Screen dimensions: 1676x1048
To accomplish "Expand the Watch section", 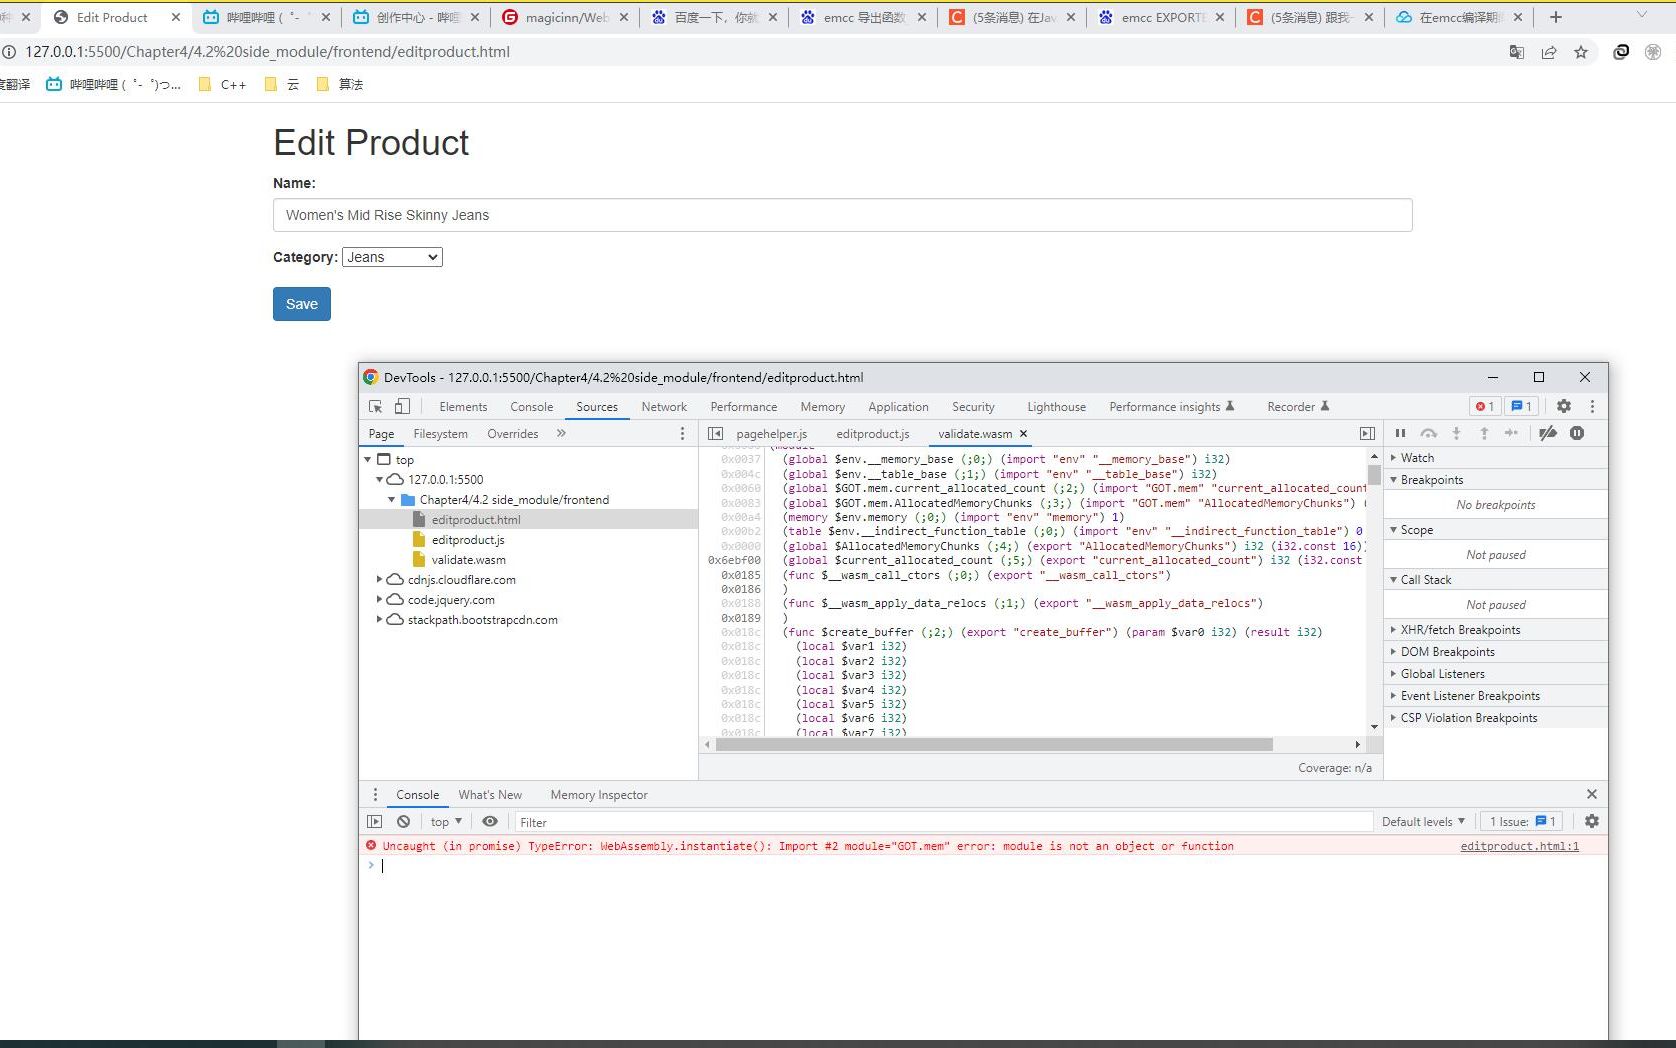I will [x=1416, y=457].
